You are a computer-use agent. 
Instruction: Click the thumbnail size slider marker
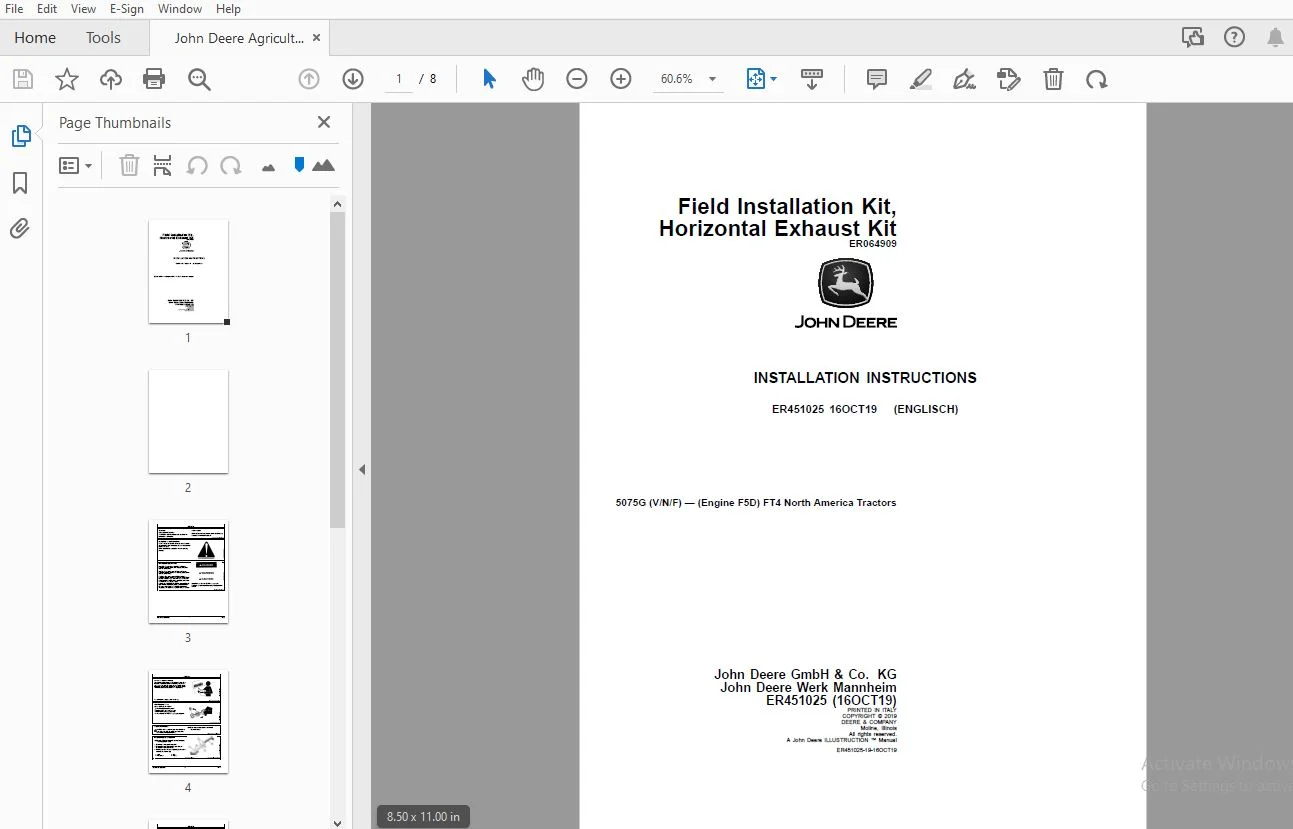(299, 165)
